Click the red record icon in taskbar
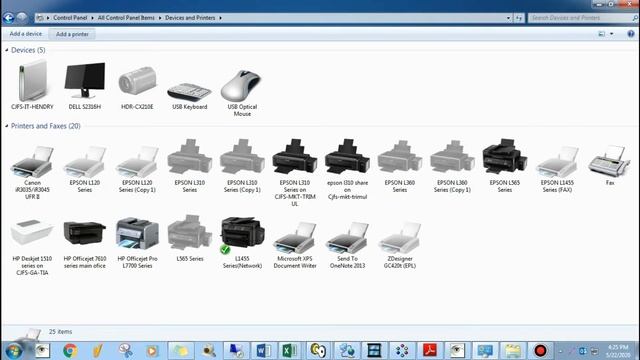640x360 pixels. [x=540, y=350]
